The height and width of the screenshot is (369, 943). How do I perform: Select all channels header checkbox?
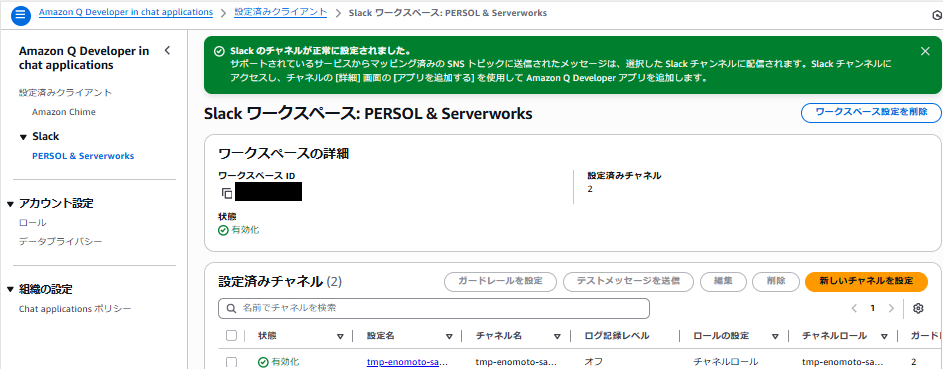pyautogui.click(x=232, y=335)
